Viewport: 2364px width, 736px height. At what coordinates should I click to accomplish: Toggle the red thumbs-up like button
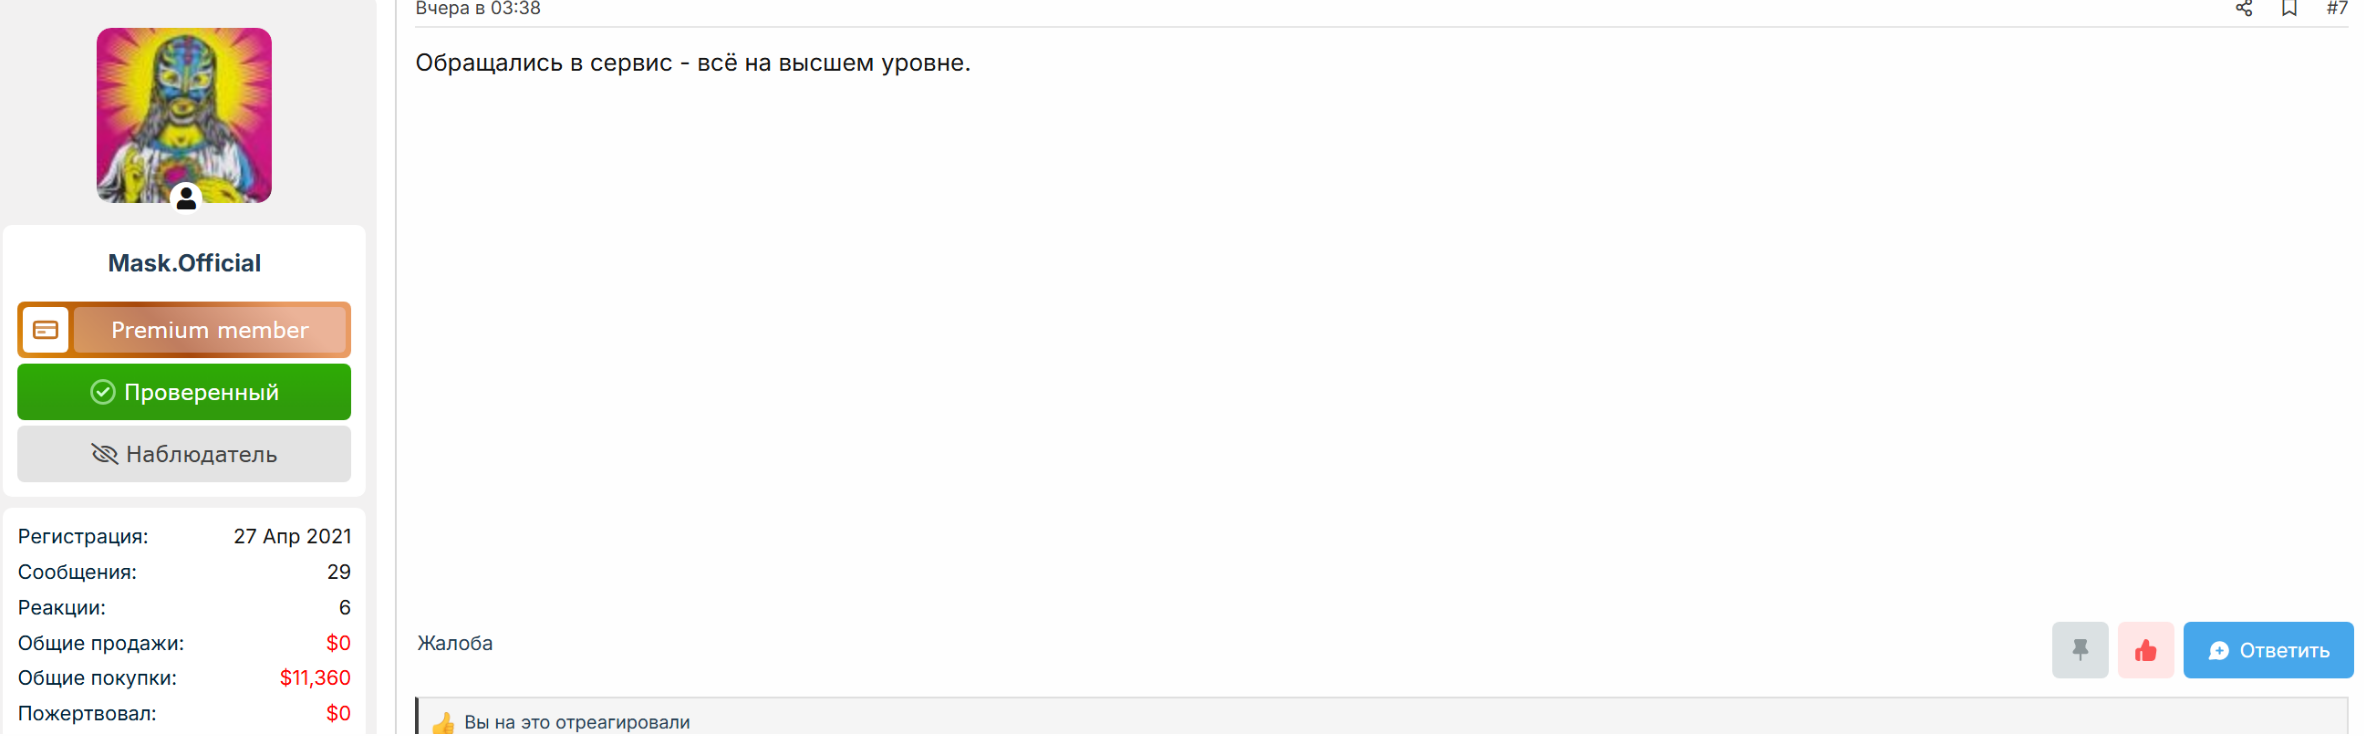point(2146,650)
